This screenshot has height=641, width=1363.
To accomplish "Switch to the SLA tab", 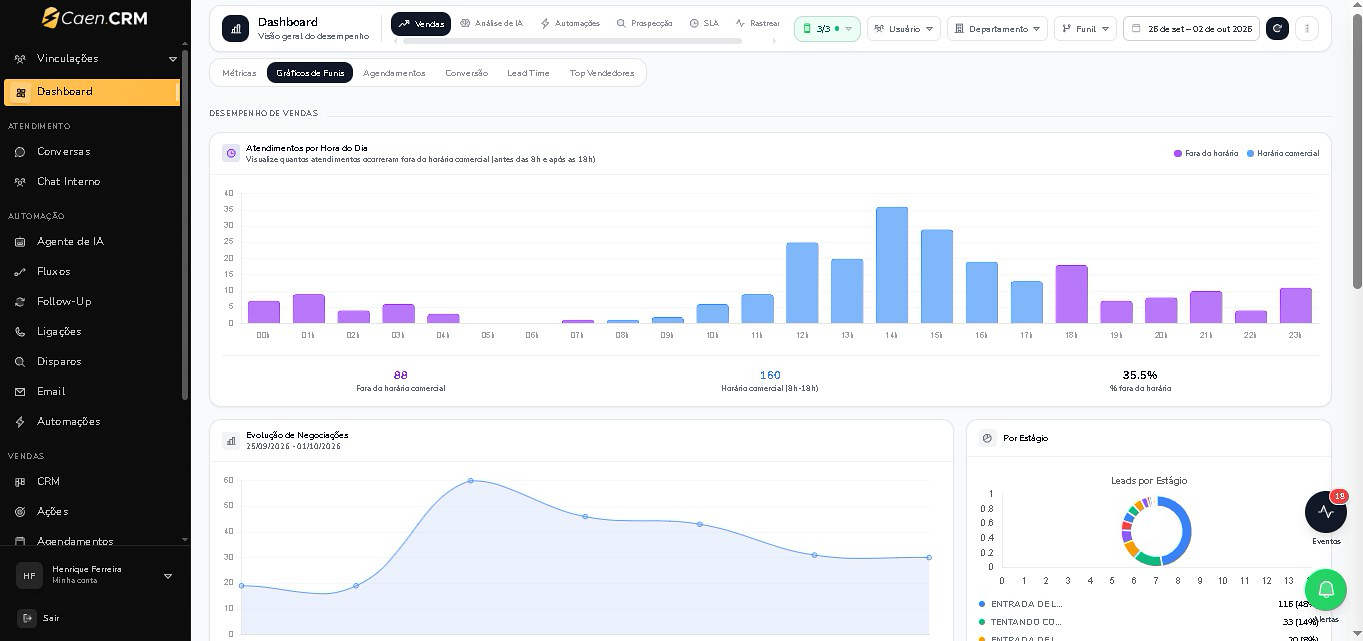I will [x=704, y=23].
